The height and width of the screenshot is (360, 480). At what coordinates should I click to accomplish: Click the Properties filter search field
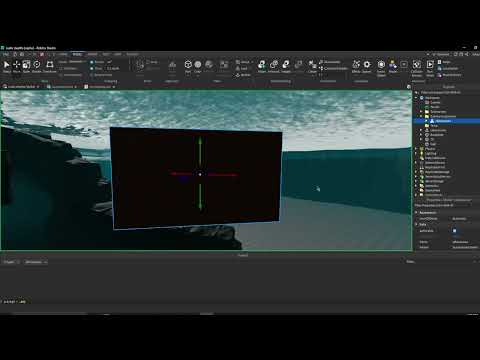[x=447, y=205]
